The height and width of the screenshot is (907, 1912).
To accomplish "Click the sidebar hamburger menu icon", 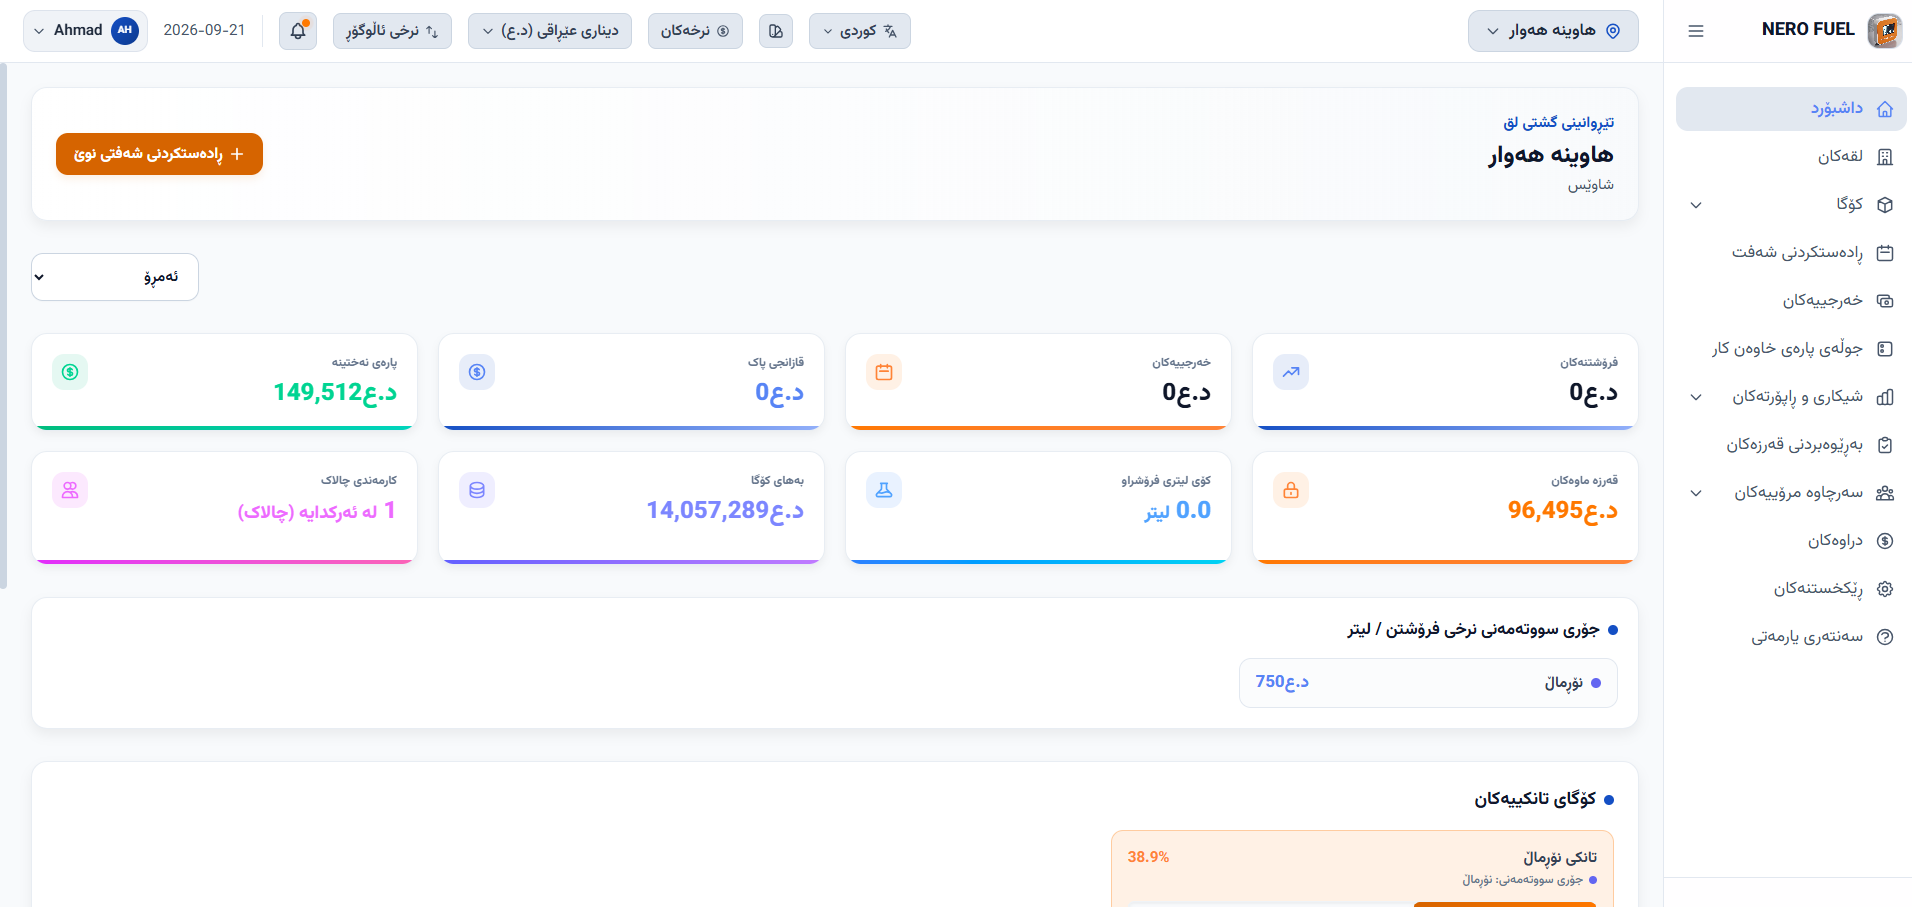I will [x=1696, y=31].
